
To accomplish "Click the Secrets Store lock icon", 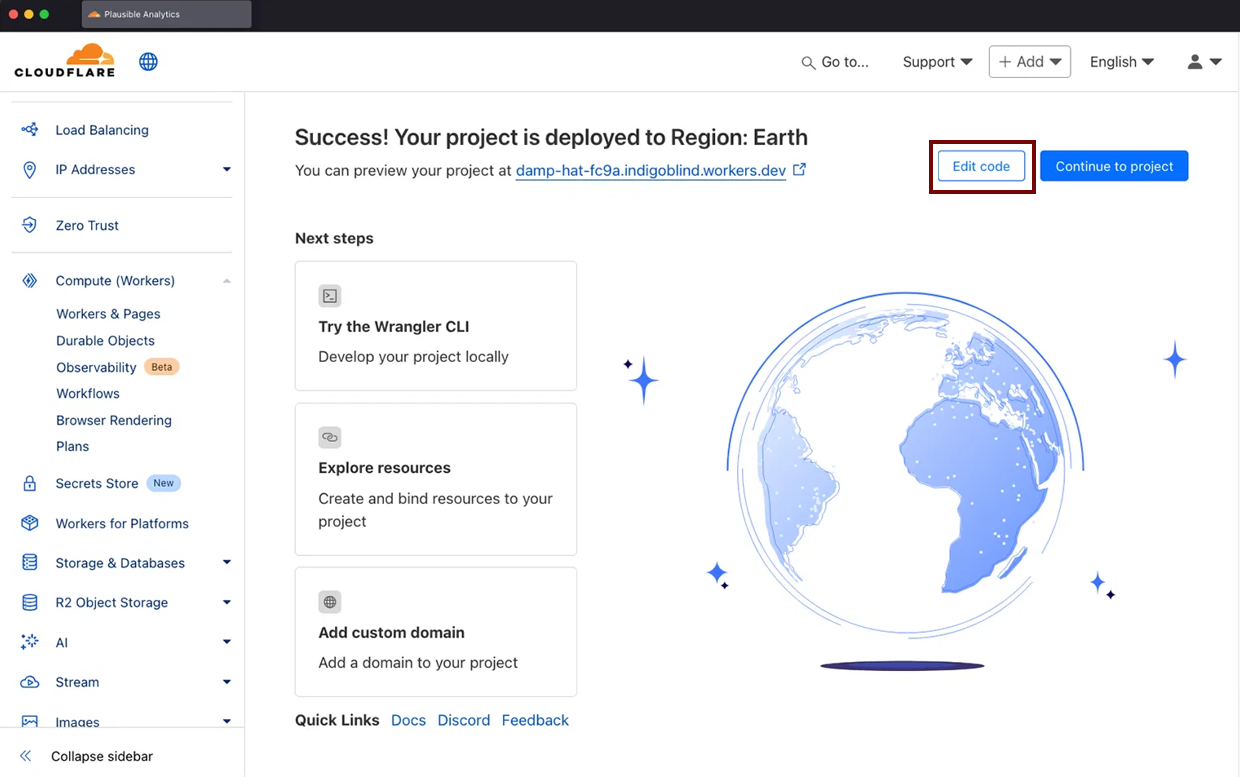I will click(x=30, y=483).
